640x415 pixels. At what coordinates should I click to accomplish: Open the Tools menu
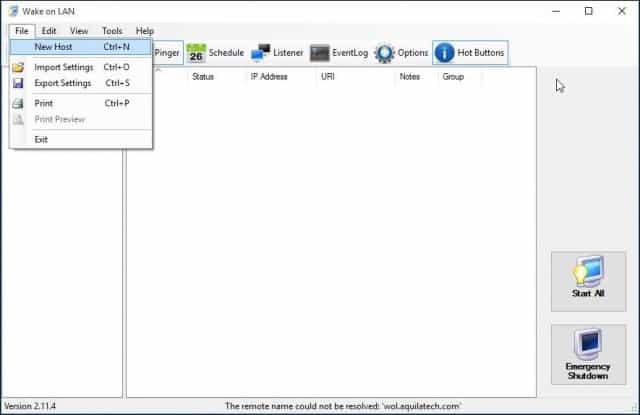[x=112, y=31]
